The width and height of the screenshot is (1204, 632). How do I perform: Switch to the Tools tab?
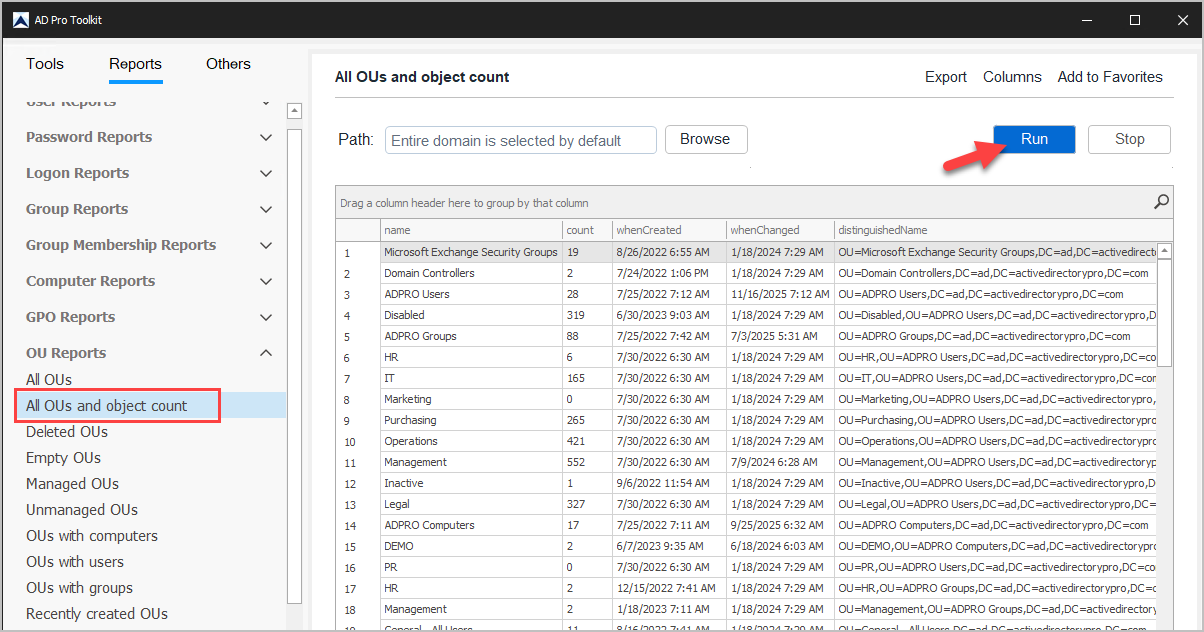(x=45, y=64)
